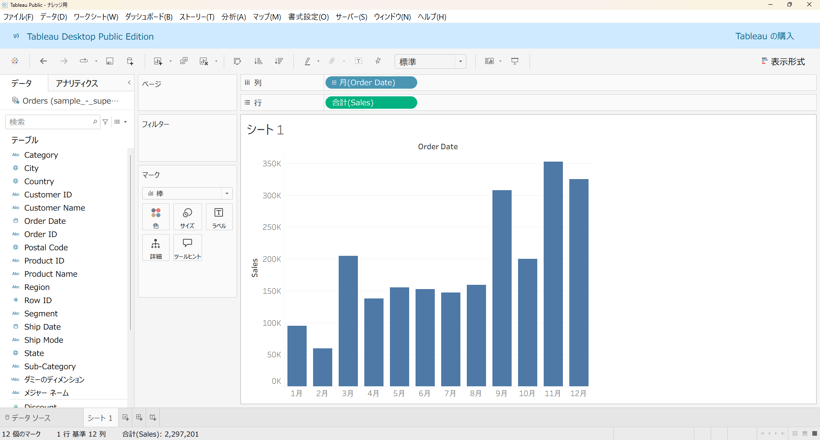Open the ワークシート(W) menu
This screenshot has height=440, width=820.
tap(96, 17)
